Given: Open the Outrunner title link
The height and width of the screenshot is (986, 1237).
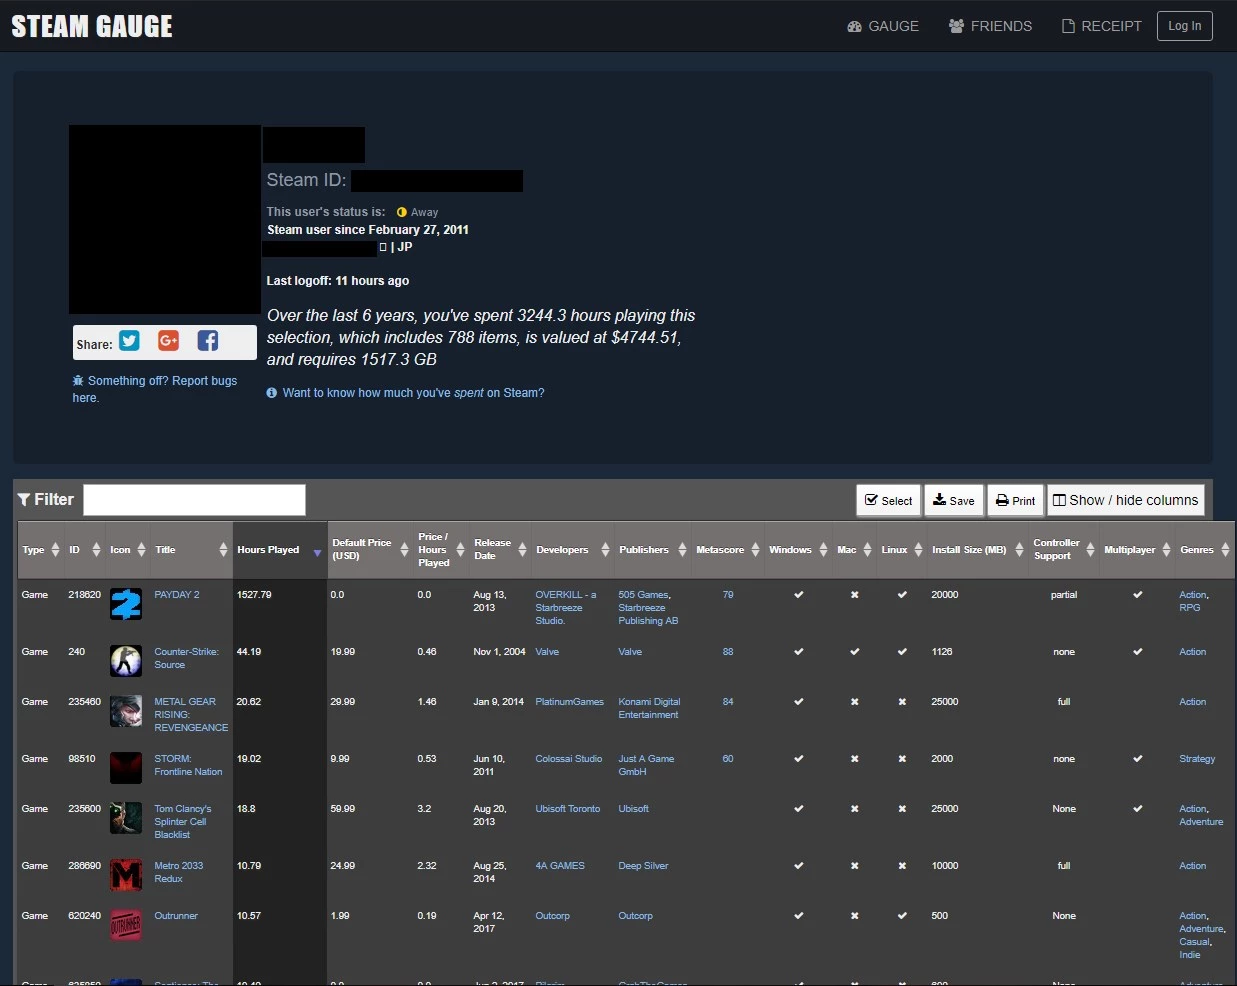Looking at the screenshot, I should [176, 916].
